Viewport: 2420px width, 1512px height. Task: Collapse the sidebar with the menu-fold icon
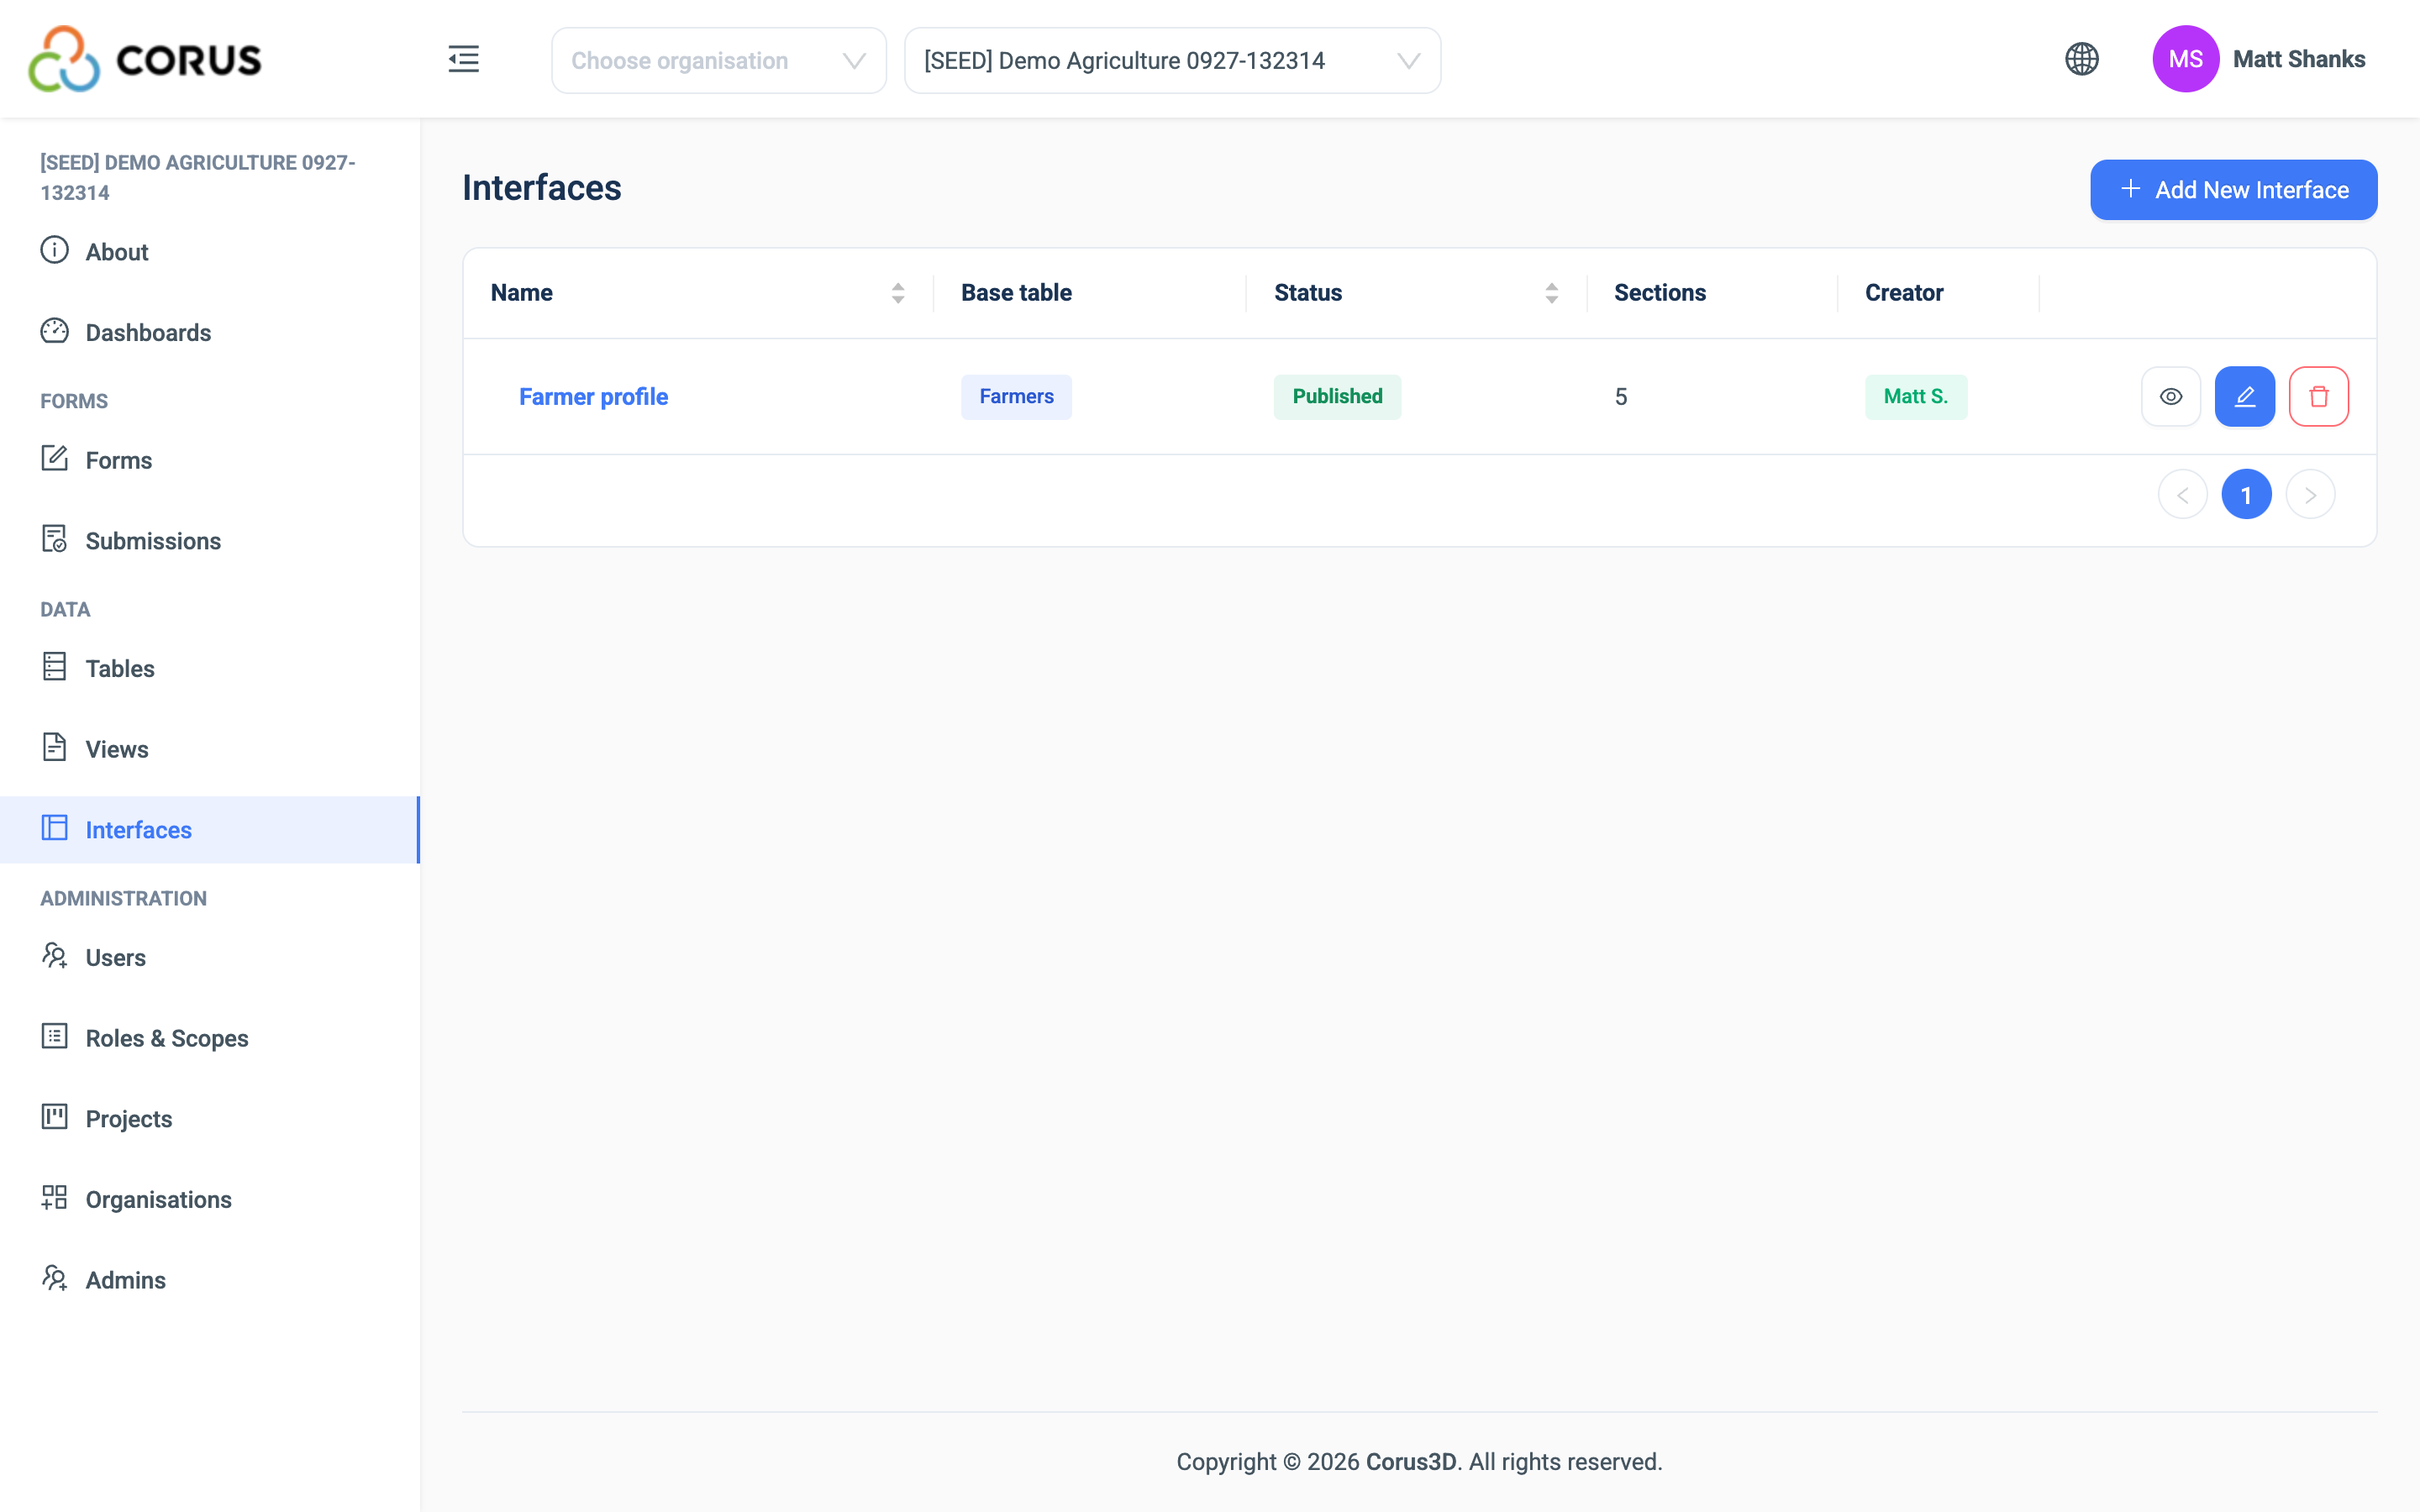click(463, 59)
